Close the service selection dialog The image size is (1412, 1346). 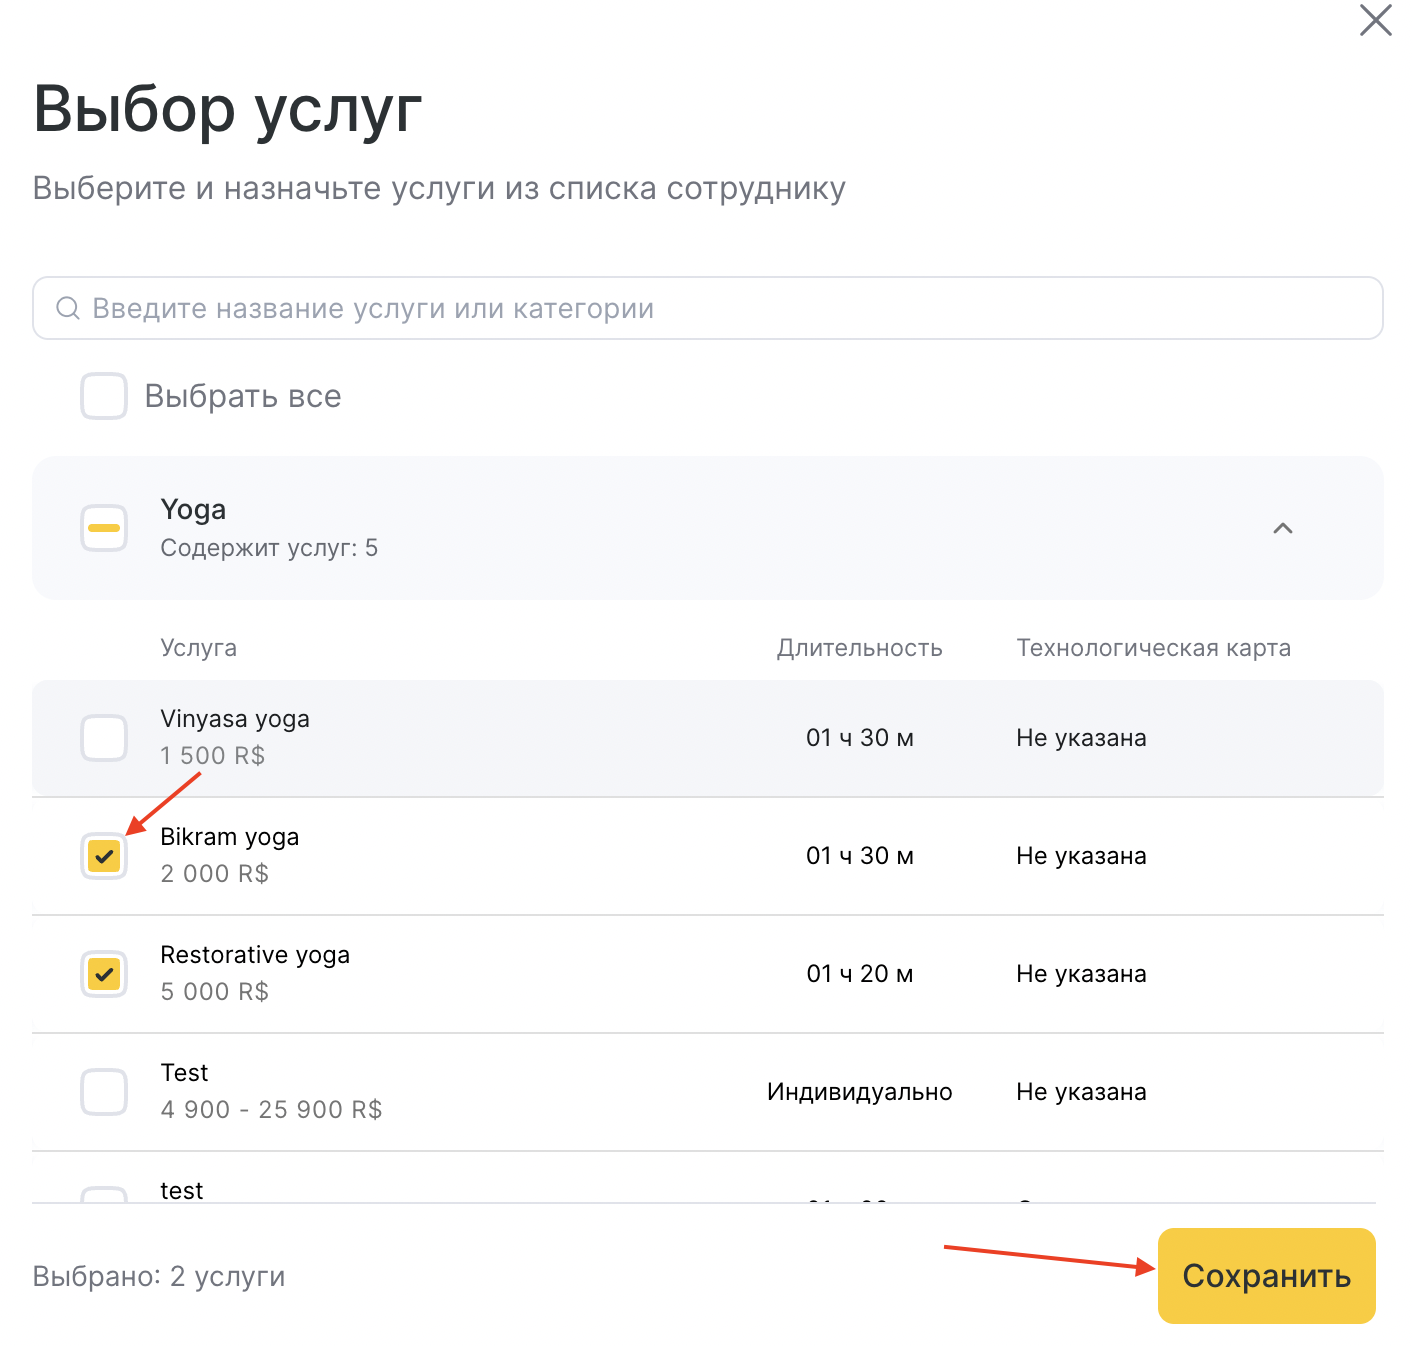1375,20
